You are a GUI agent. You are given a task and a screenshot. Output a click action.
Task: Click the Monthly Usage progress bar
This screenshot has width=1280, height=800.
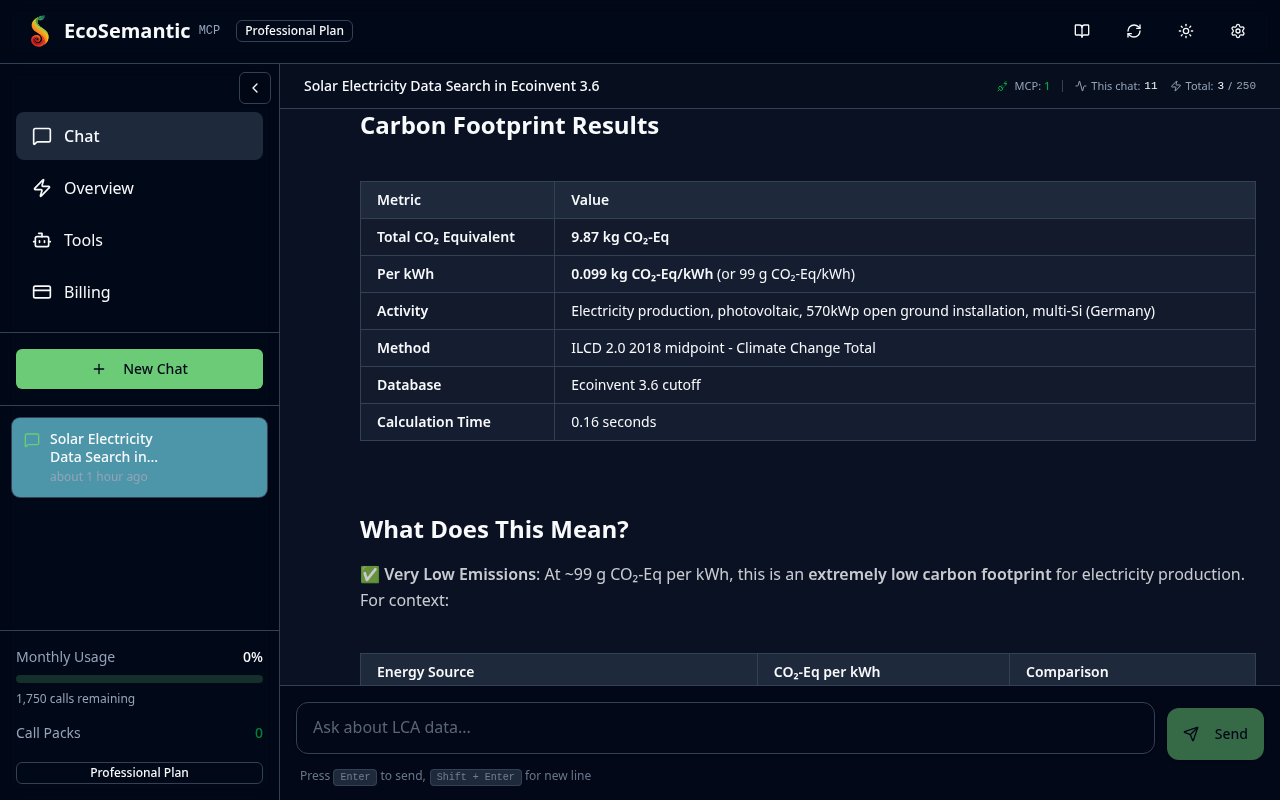(x=139, y=678)
